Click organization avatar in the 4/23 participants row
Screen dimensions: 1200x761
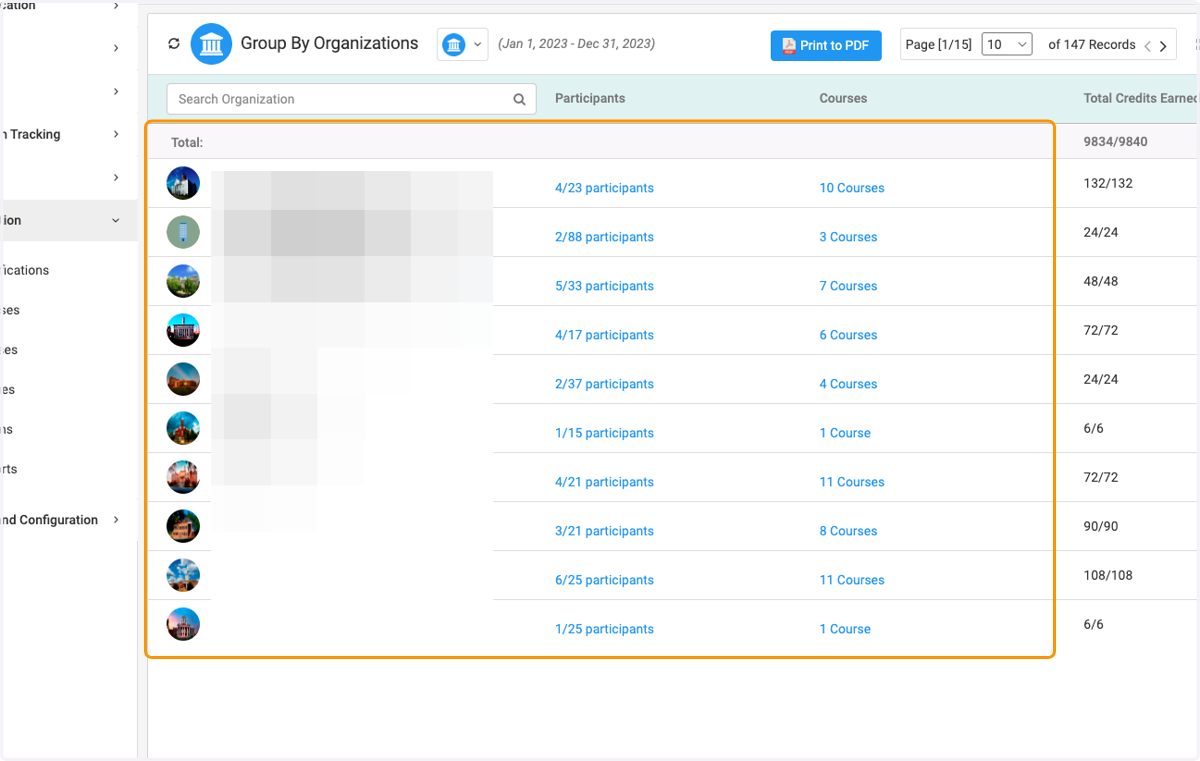pyautogui.click(x=183, y=183)
